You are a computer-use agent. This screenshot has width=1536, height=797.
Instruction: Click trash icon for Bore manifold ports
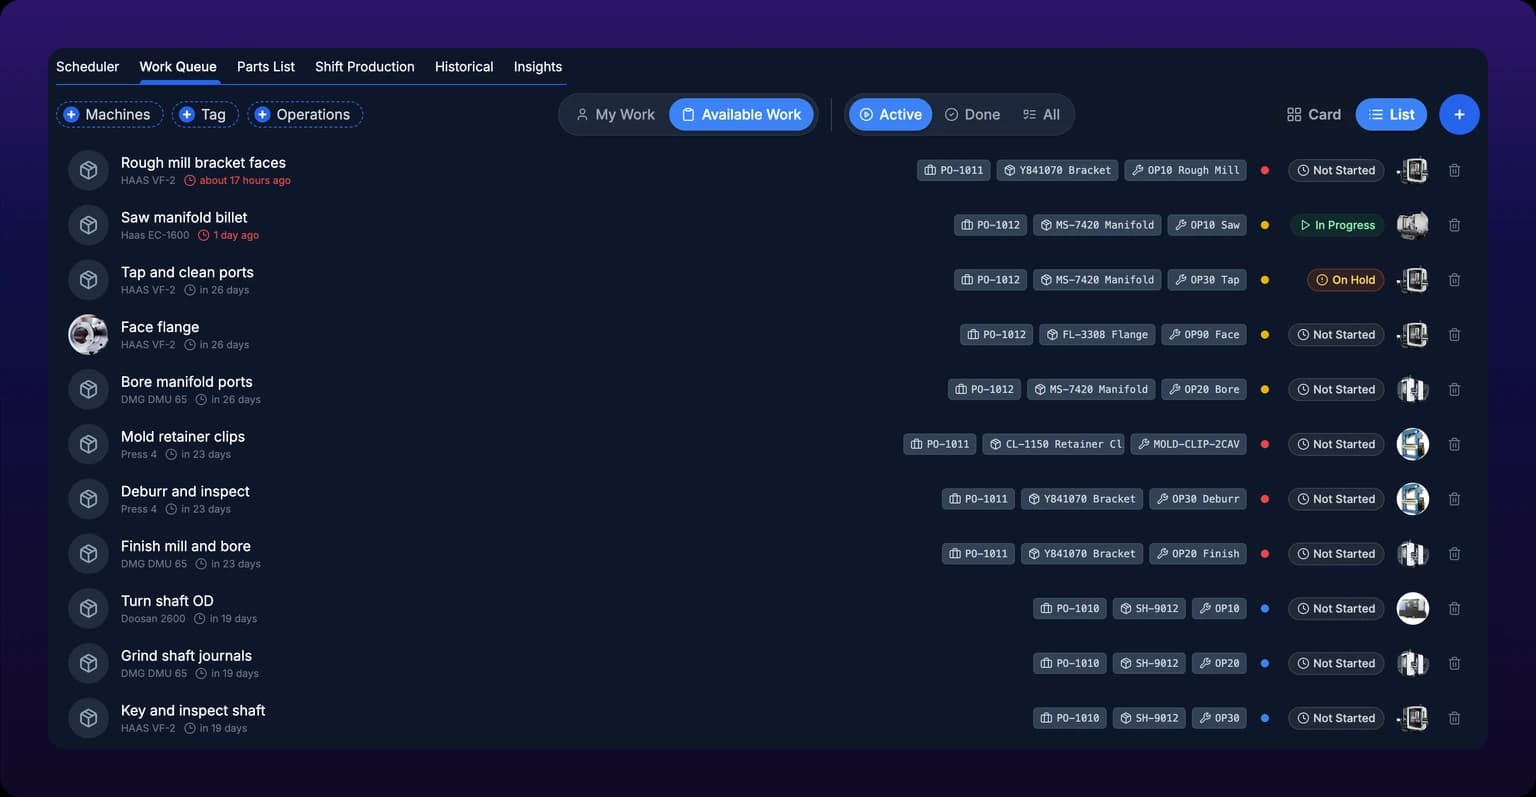coord(1454,390)
